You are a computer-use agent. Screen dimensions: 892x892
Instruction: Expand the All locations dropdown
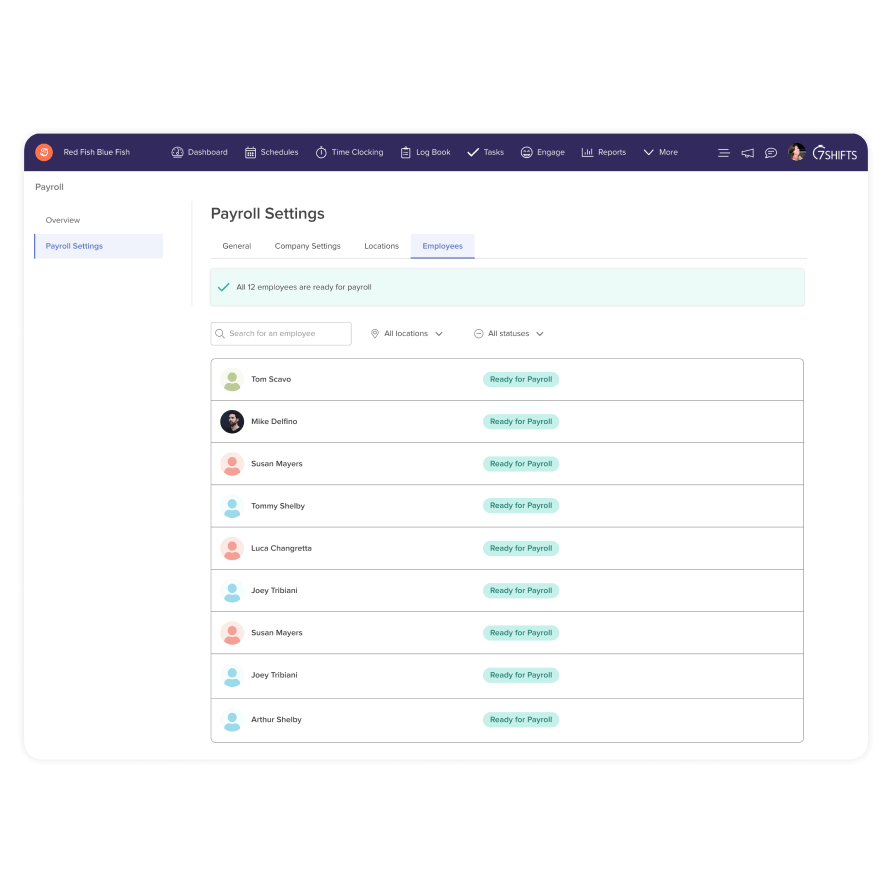click(x=405, y=333)
